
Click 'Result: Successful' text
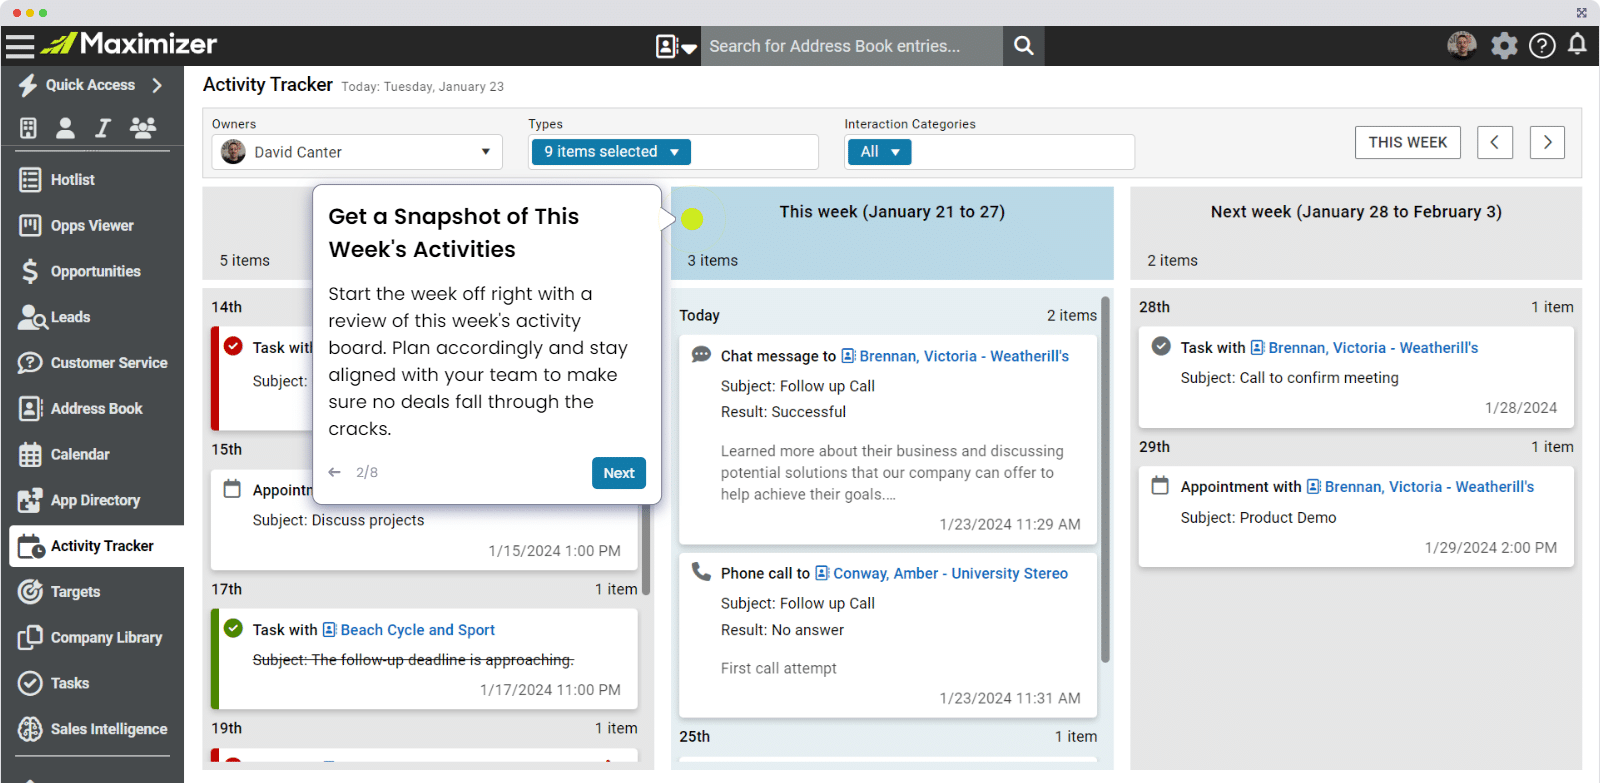pyautogui.click(x=783, y=412)
